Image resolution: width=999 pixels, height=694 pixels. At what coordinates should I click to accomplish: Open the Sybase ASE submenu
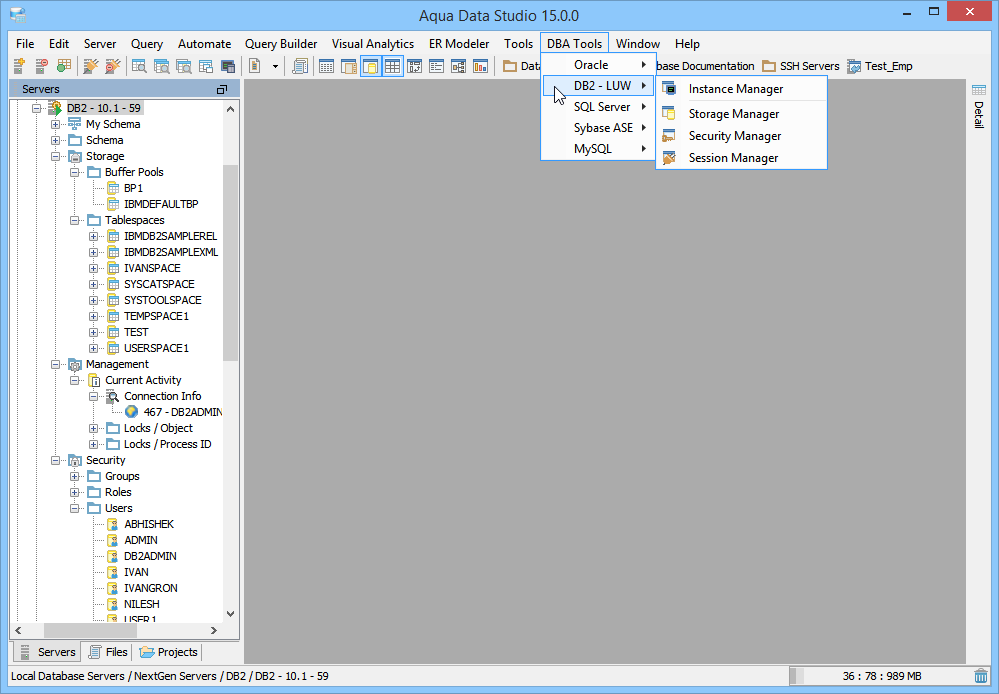tap(598, 128)
